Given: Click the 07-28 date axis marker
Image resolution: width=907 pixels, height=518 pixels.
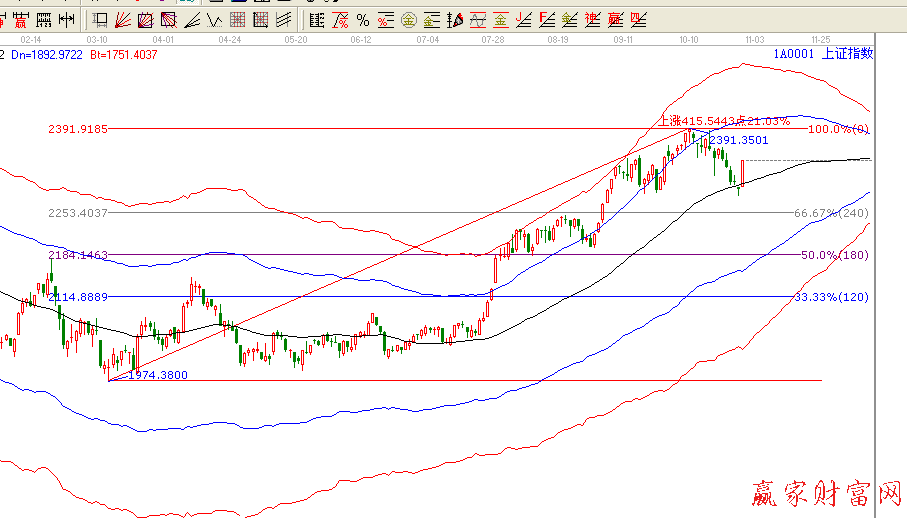Looking at the screenshot, I should pyautogui.click(x=492, y=39).
